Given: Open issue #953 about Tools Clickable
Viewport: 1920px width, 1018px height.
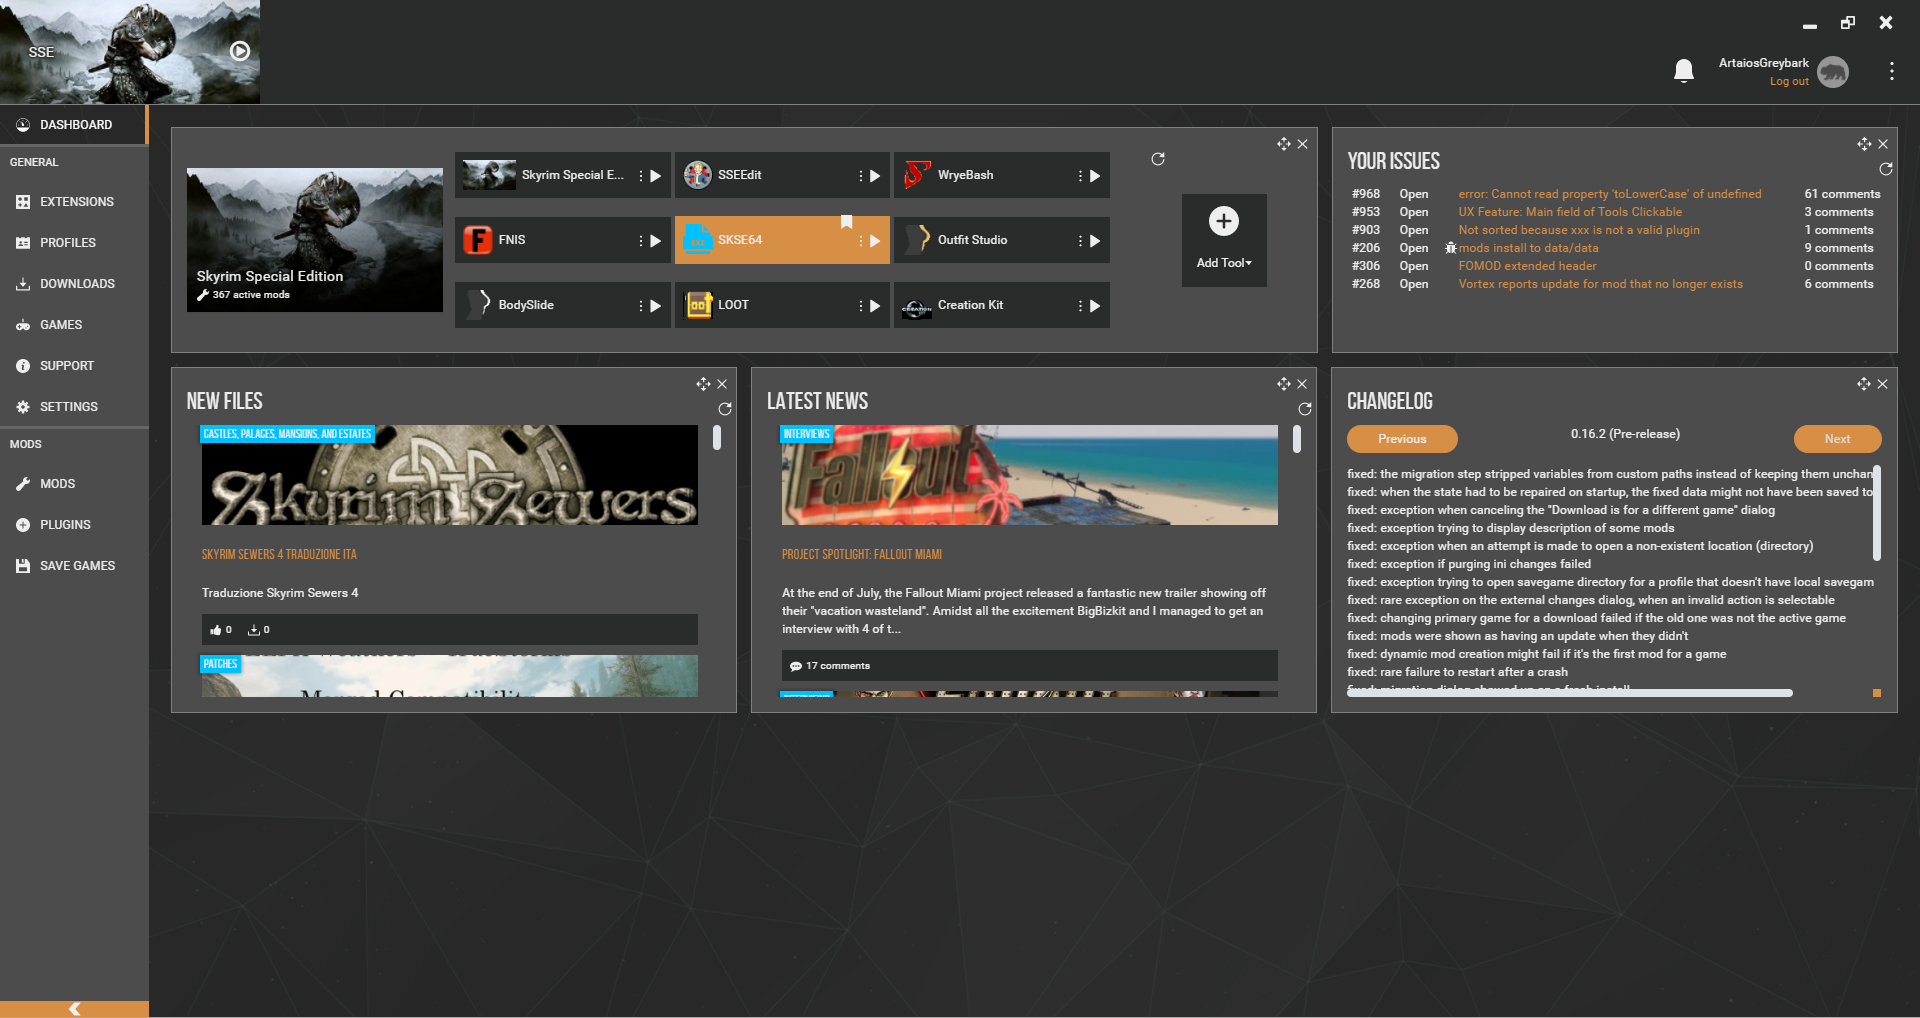Looking at the screenshot, I should [x=1570, y=211].
